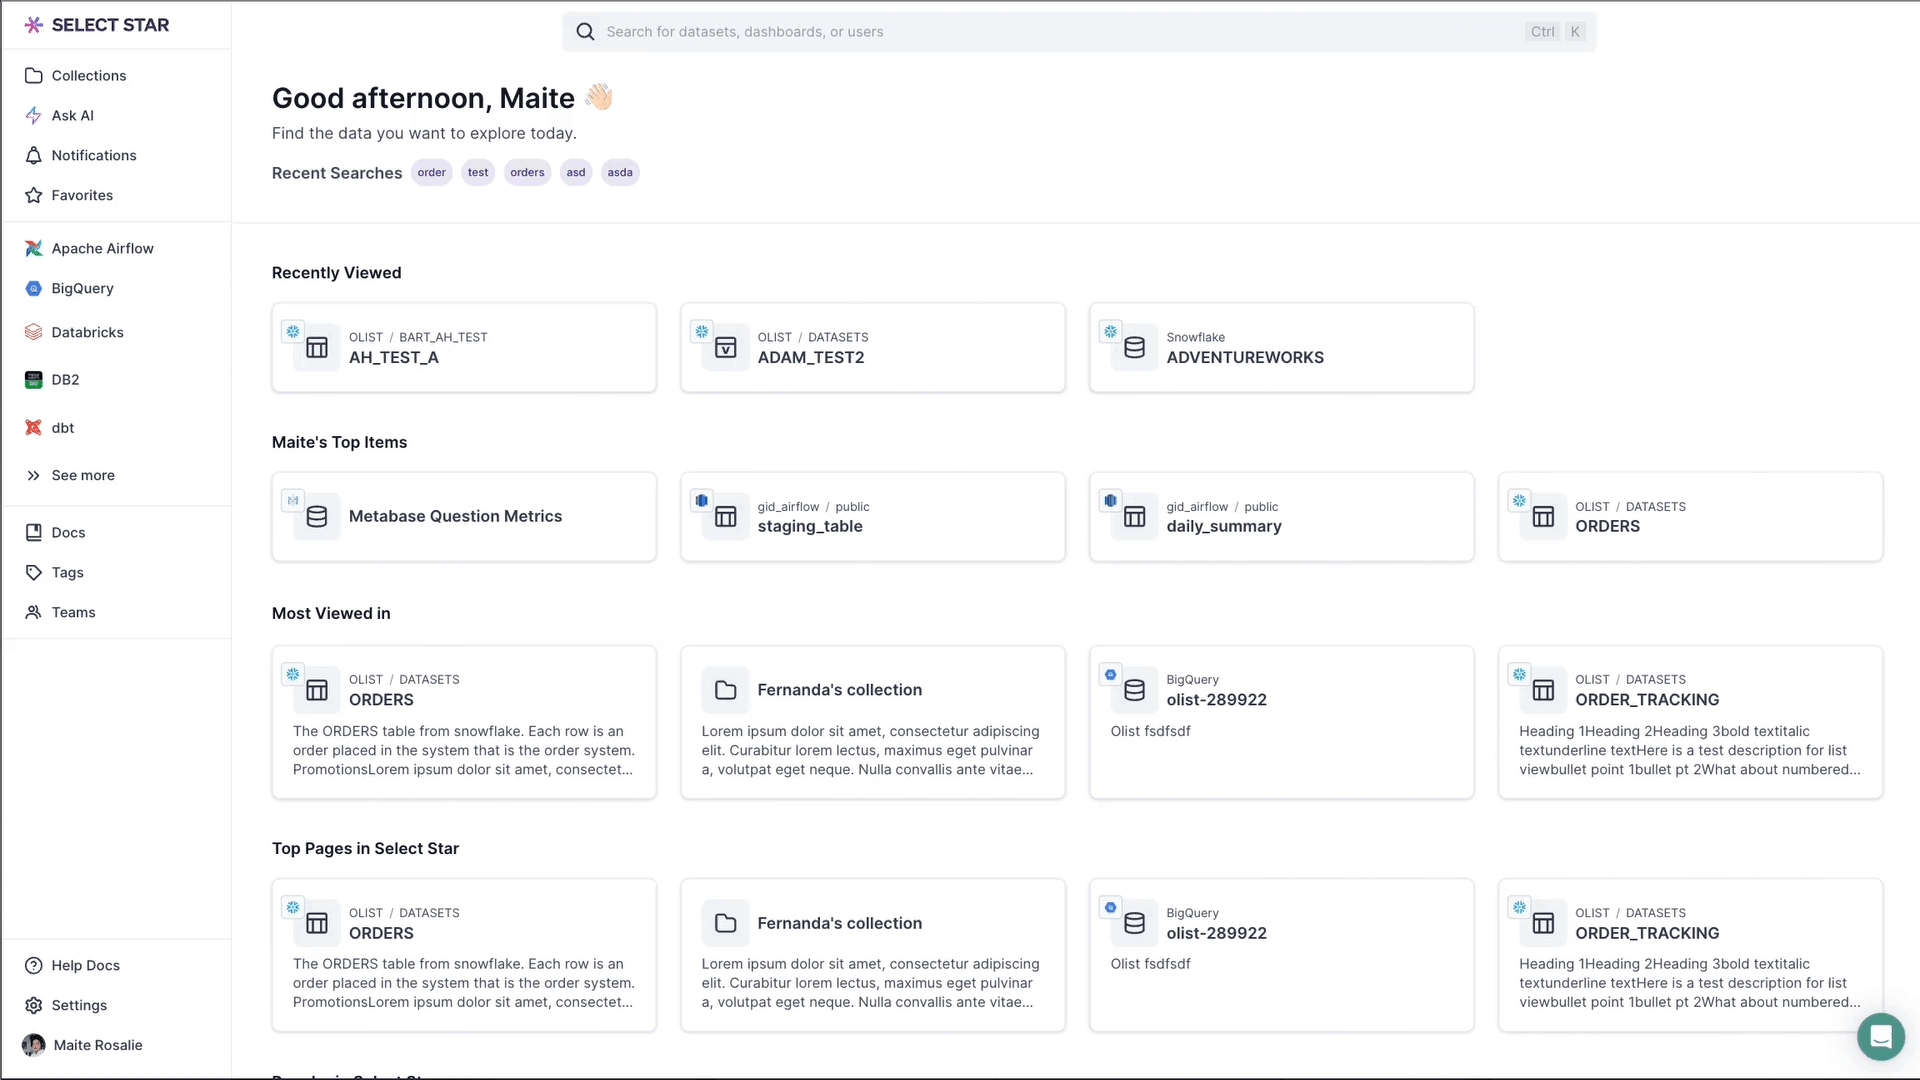Click Maite Rosalie's profile avatar
Screen dimensions: 1920x1080
pos(34,1046)
